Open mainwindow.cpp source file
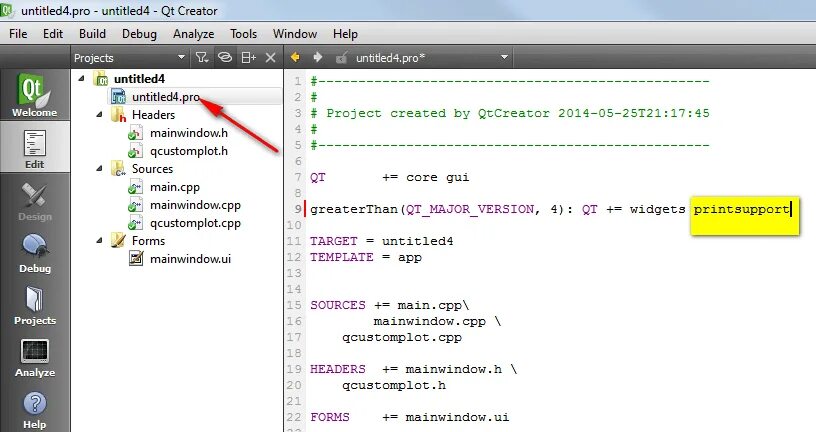 point(195,205)
